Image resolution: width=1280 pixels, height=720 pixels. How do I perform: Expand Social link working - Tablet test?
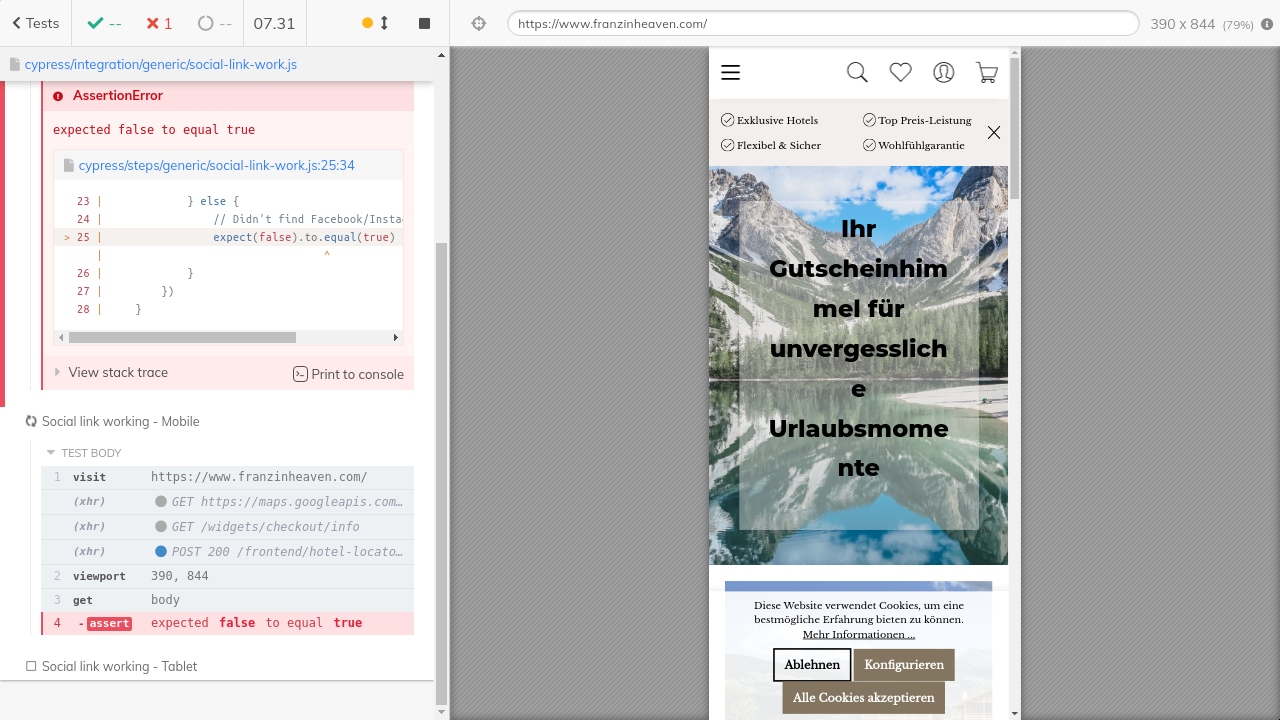tap(119, 666)
